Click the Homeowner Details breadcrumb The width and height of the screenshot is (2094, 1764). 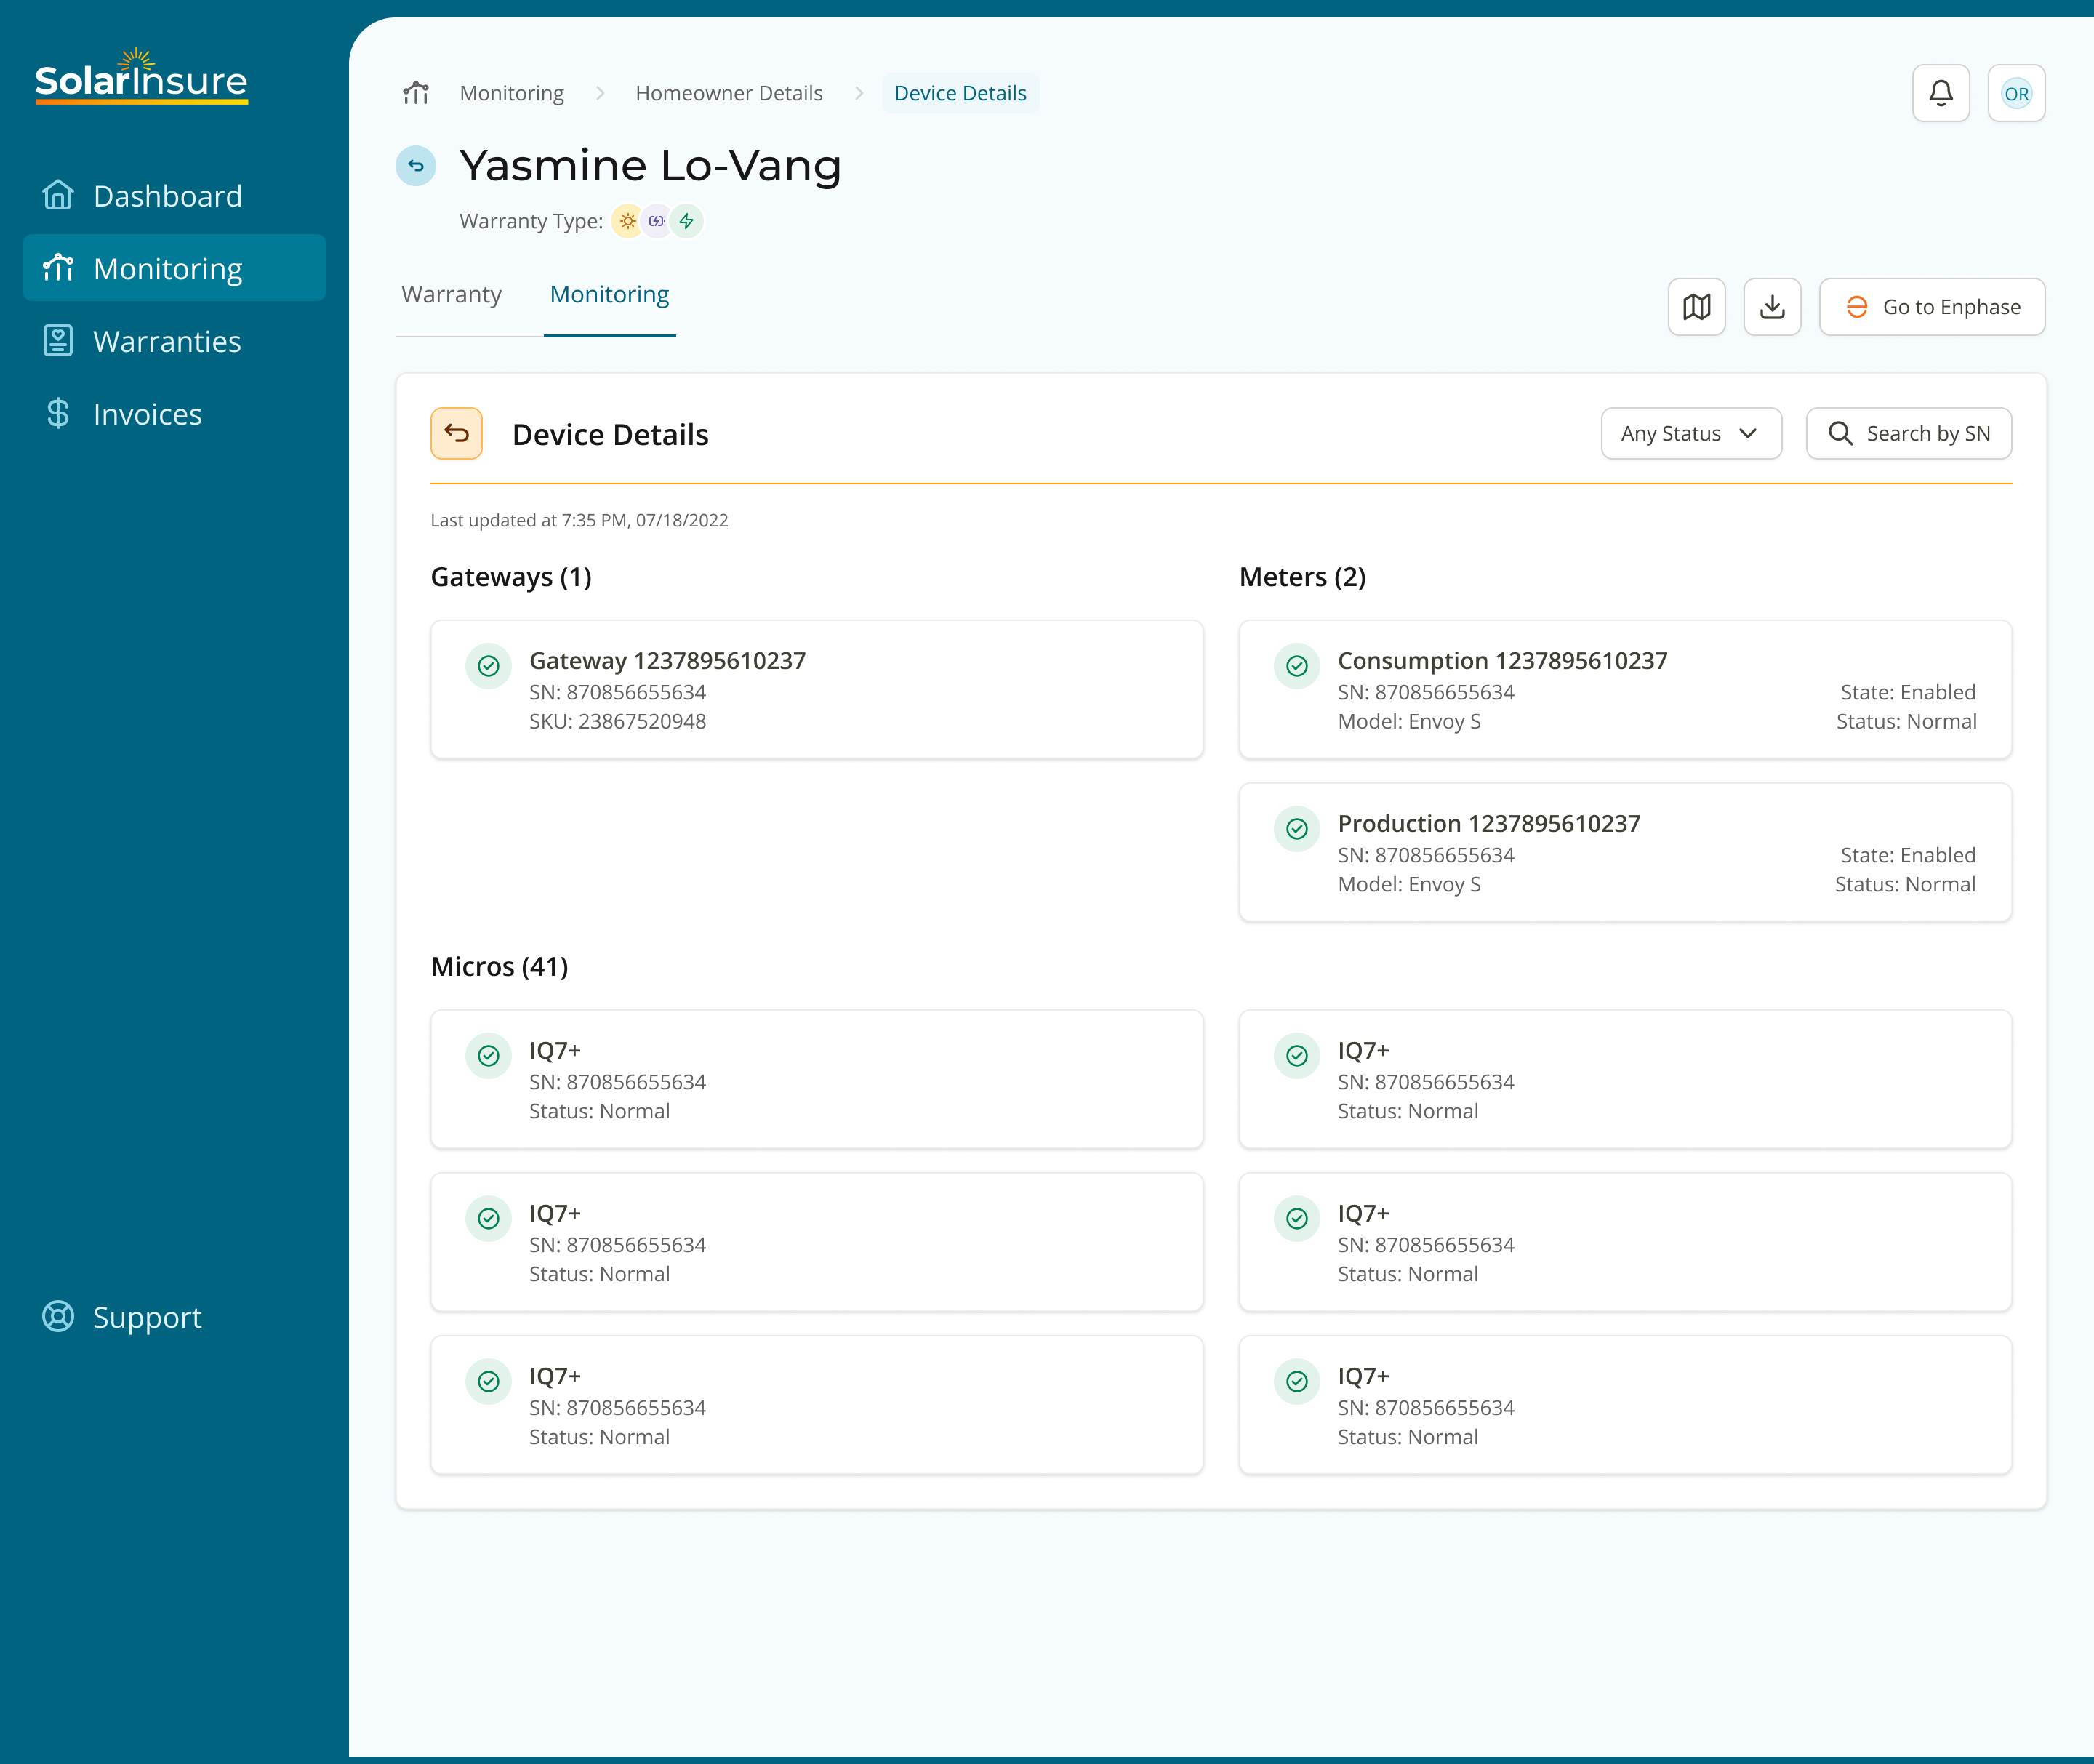(x=728, y=93)
